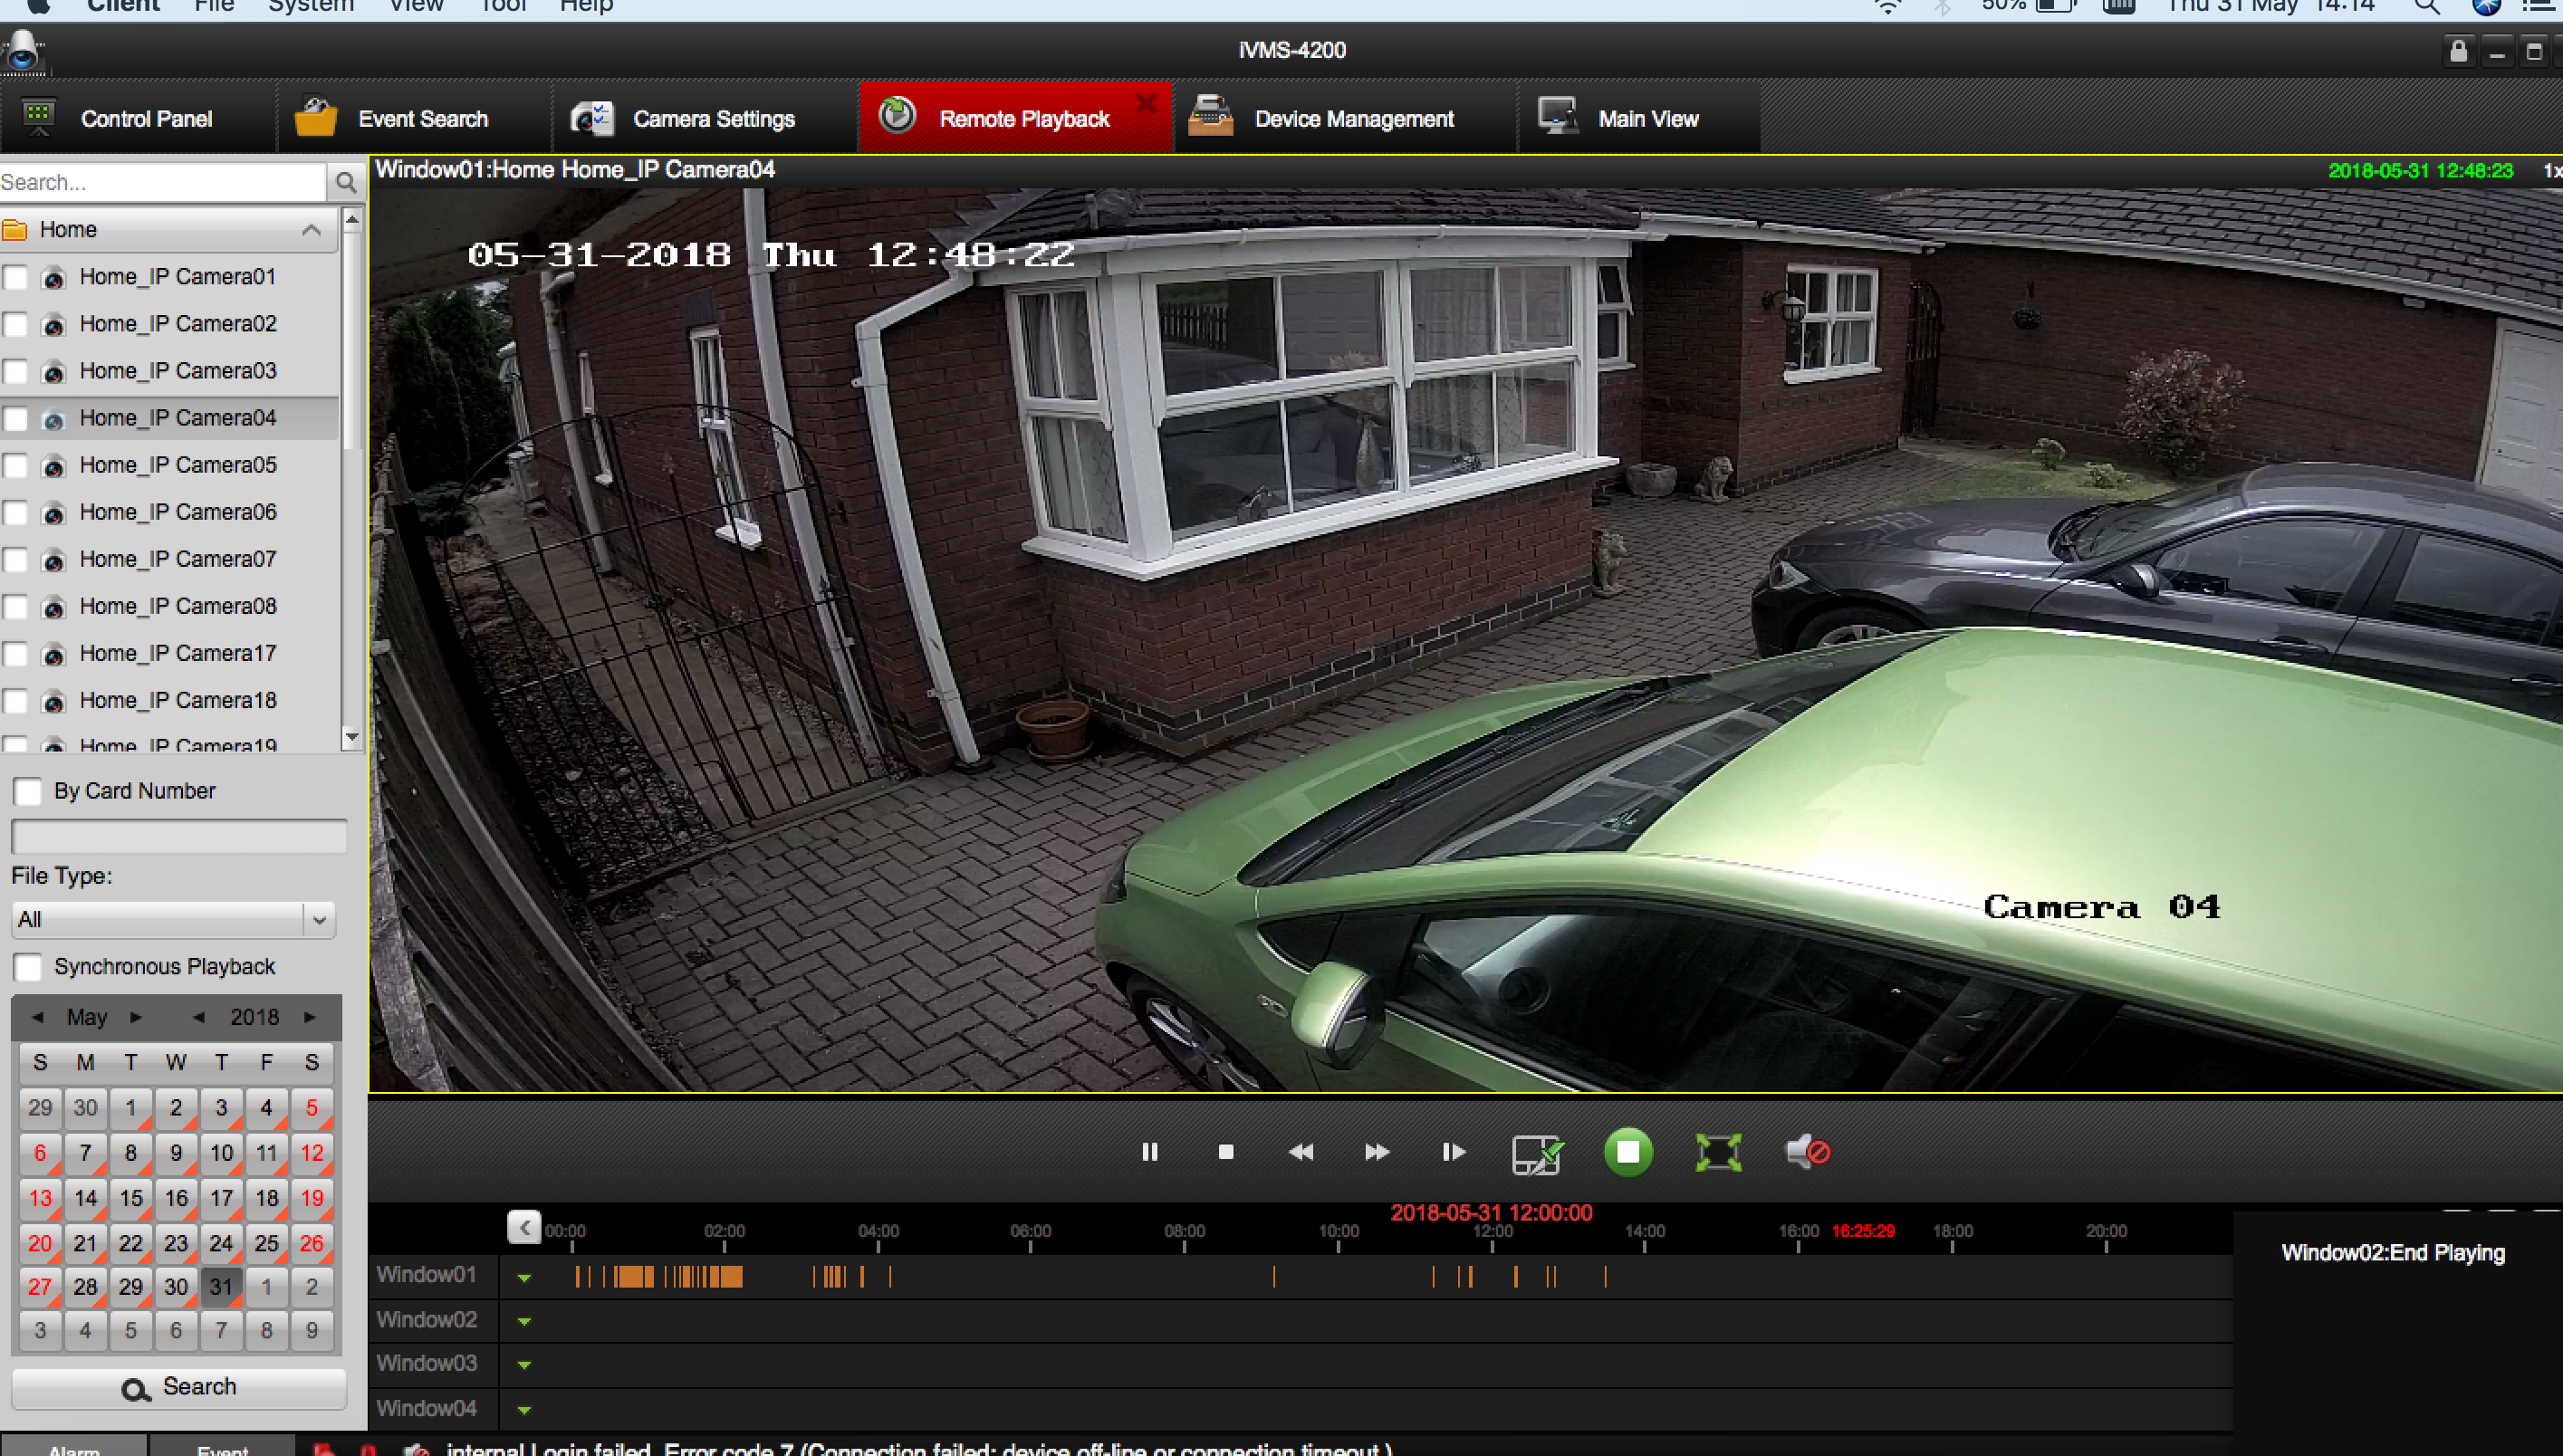2563x1456 pixels.
Task: Click the search magnifier beside camera search
Action: click(346, 182)
